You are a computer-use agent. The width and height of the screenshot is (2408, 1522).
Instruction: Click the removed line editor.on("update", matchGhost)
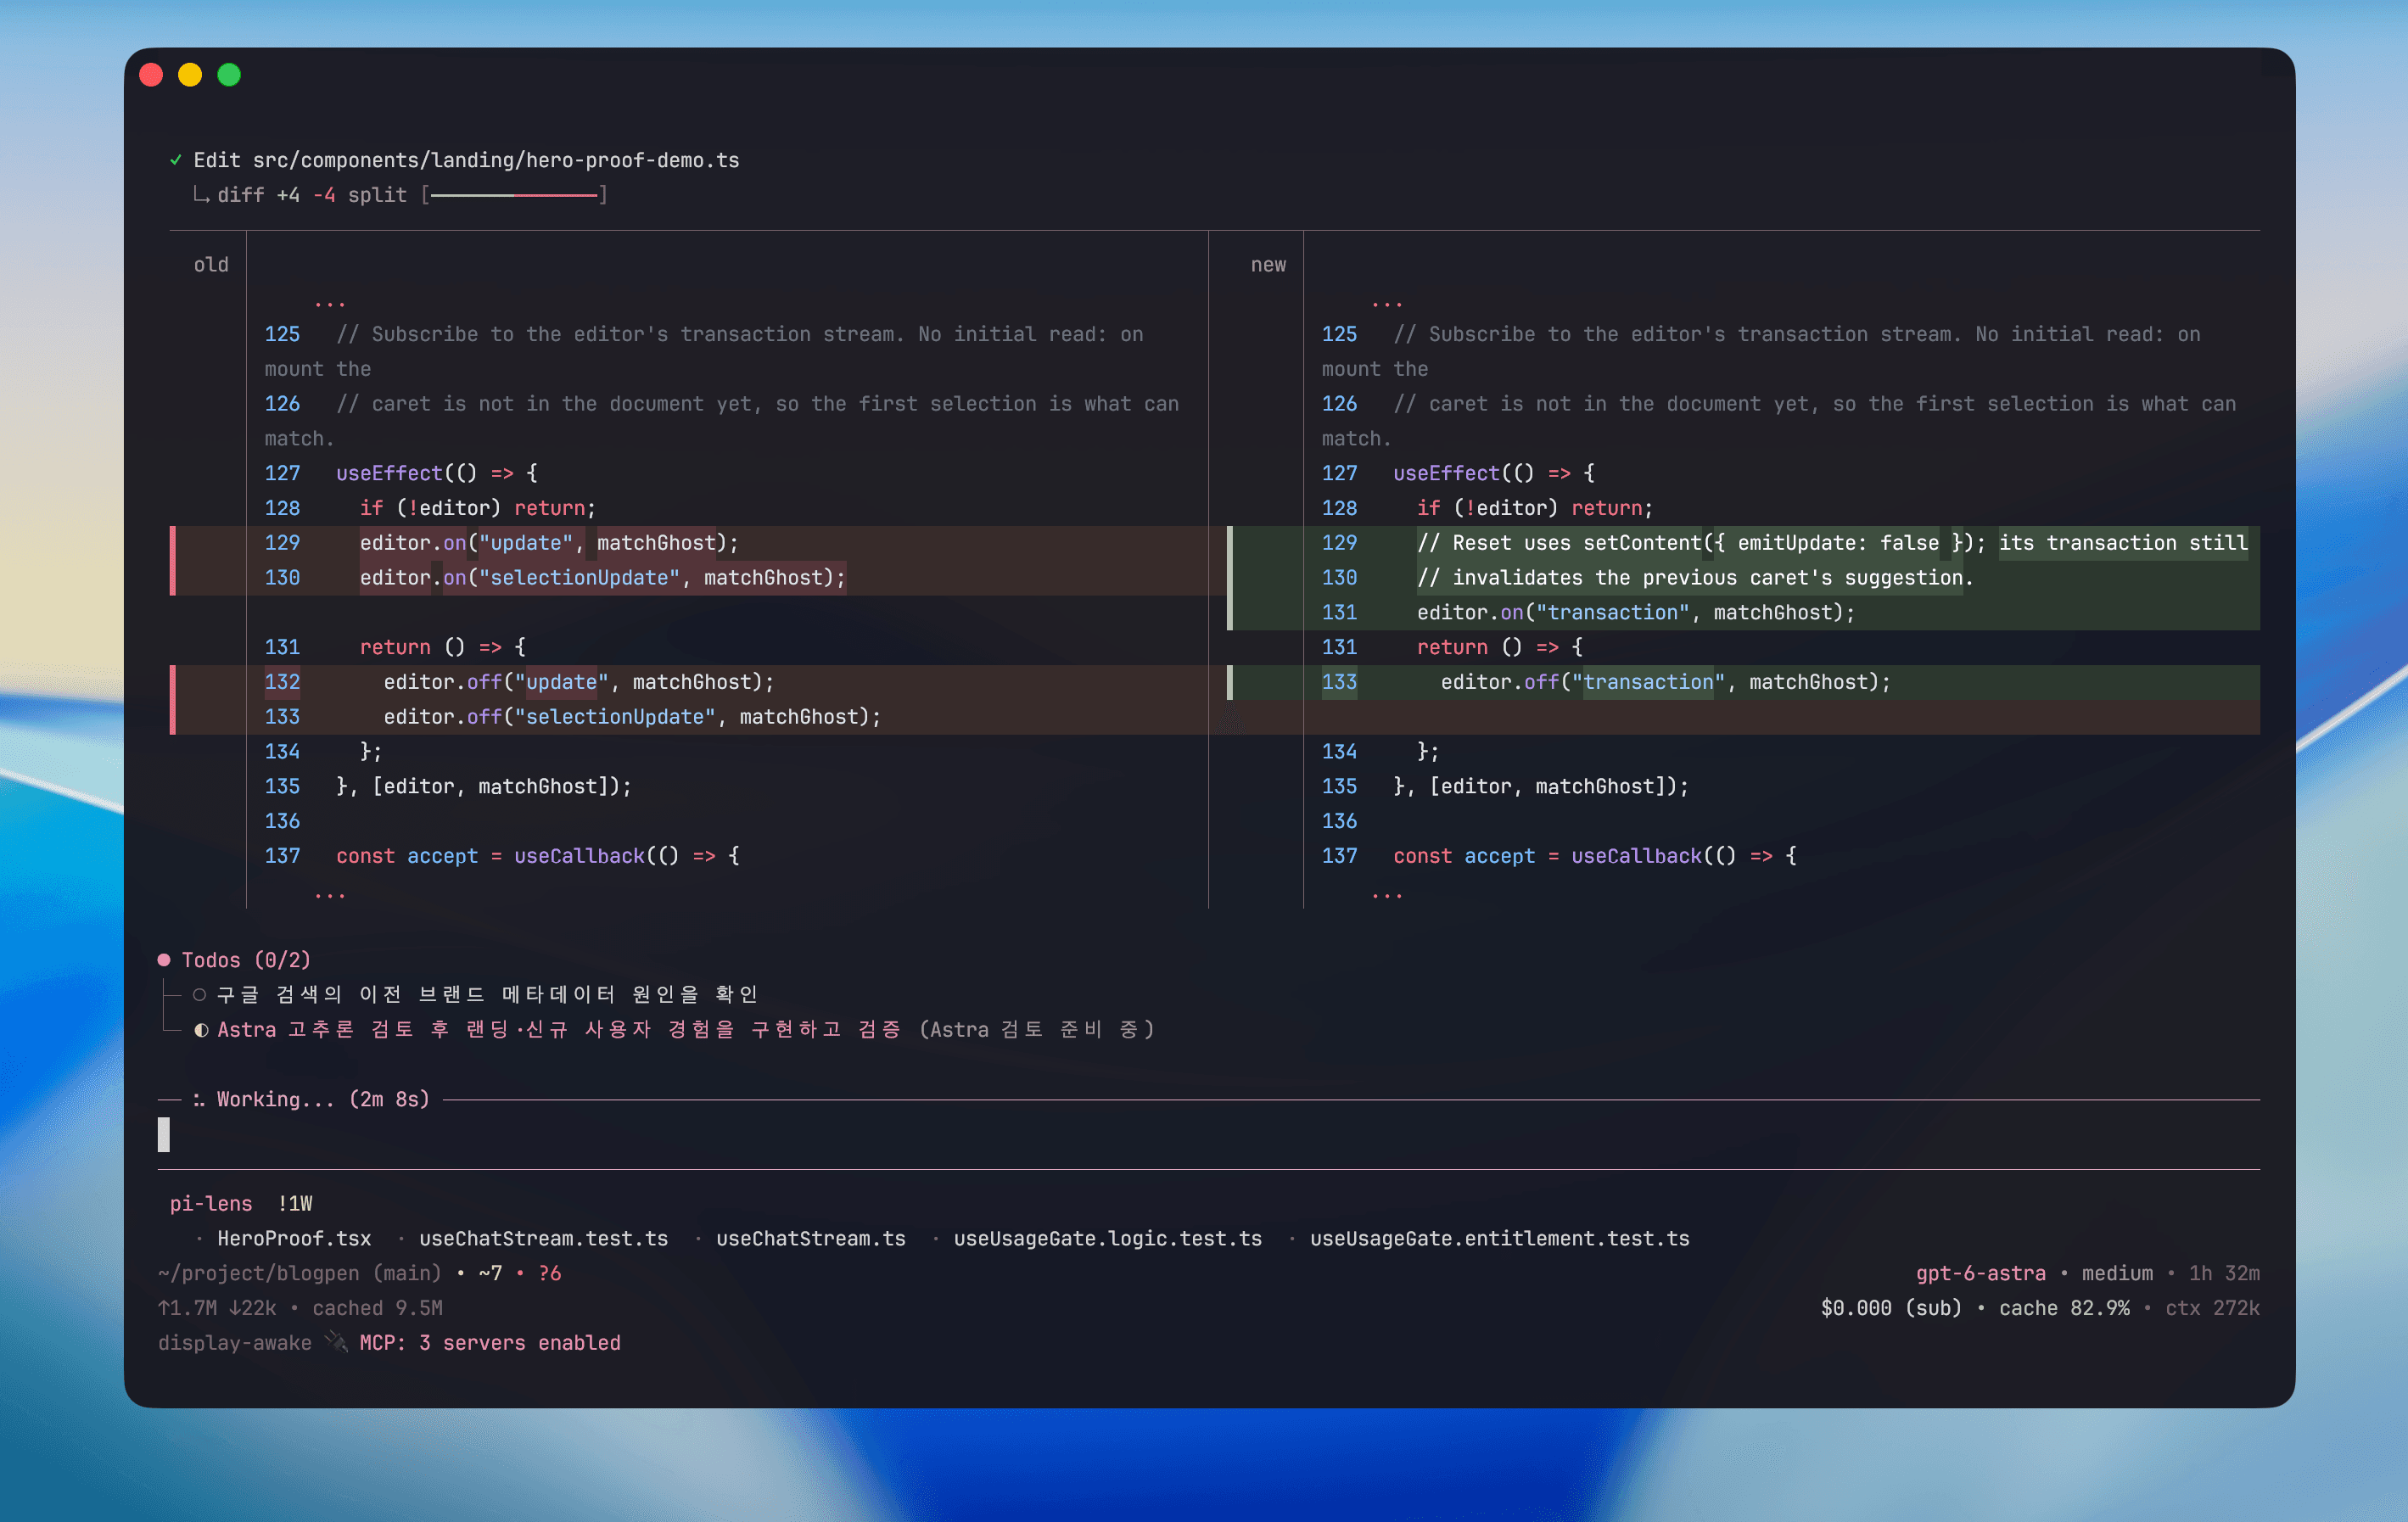tap(549, 543)
